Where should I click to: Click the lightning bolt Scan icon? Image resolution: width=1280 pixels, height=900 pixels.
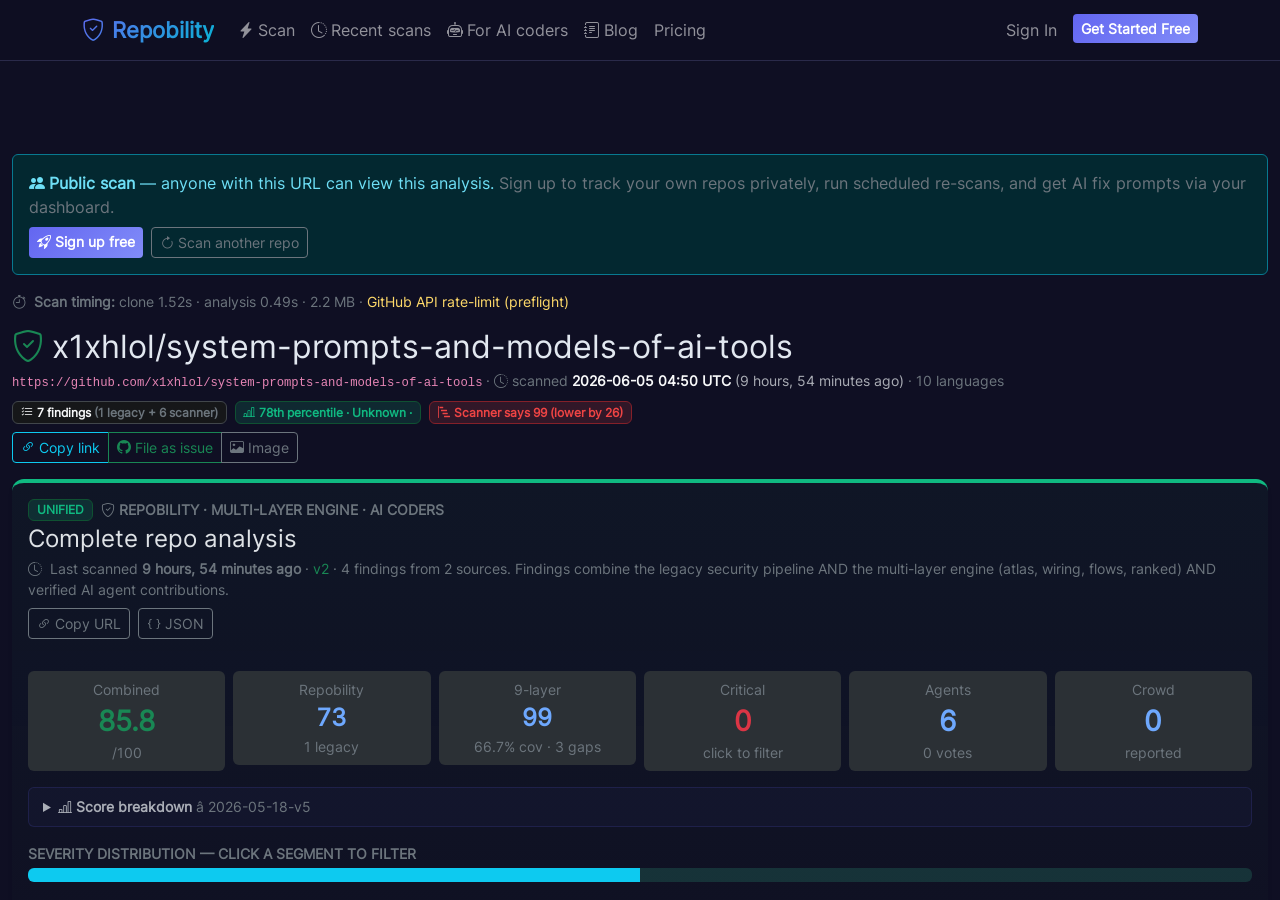(246, 30)
